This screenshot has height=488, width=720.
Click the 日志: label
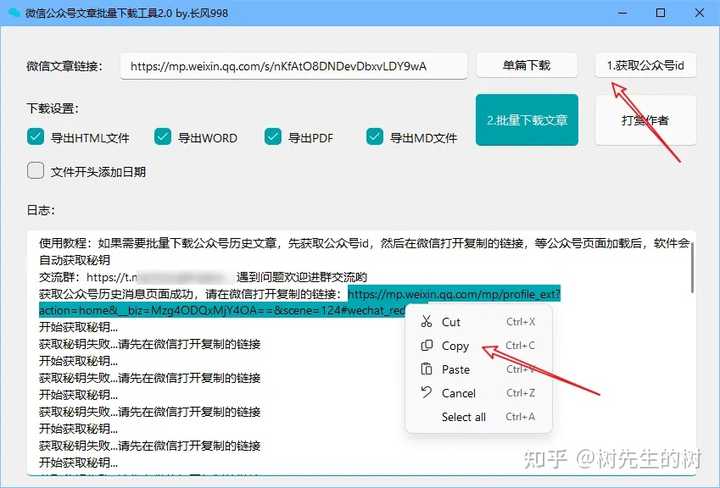pyautogui.click(x=41, y=210)
